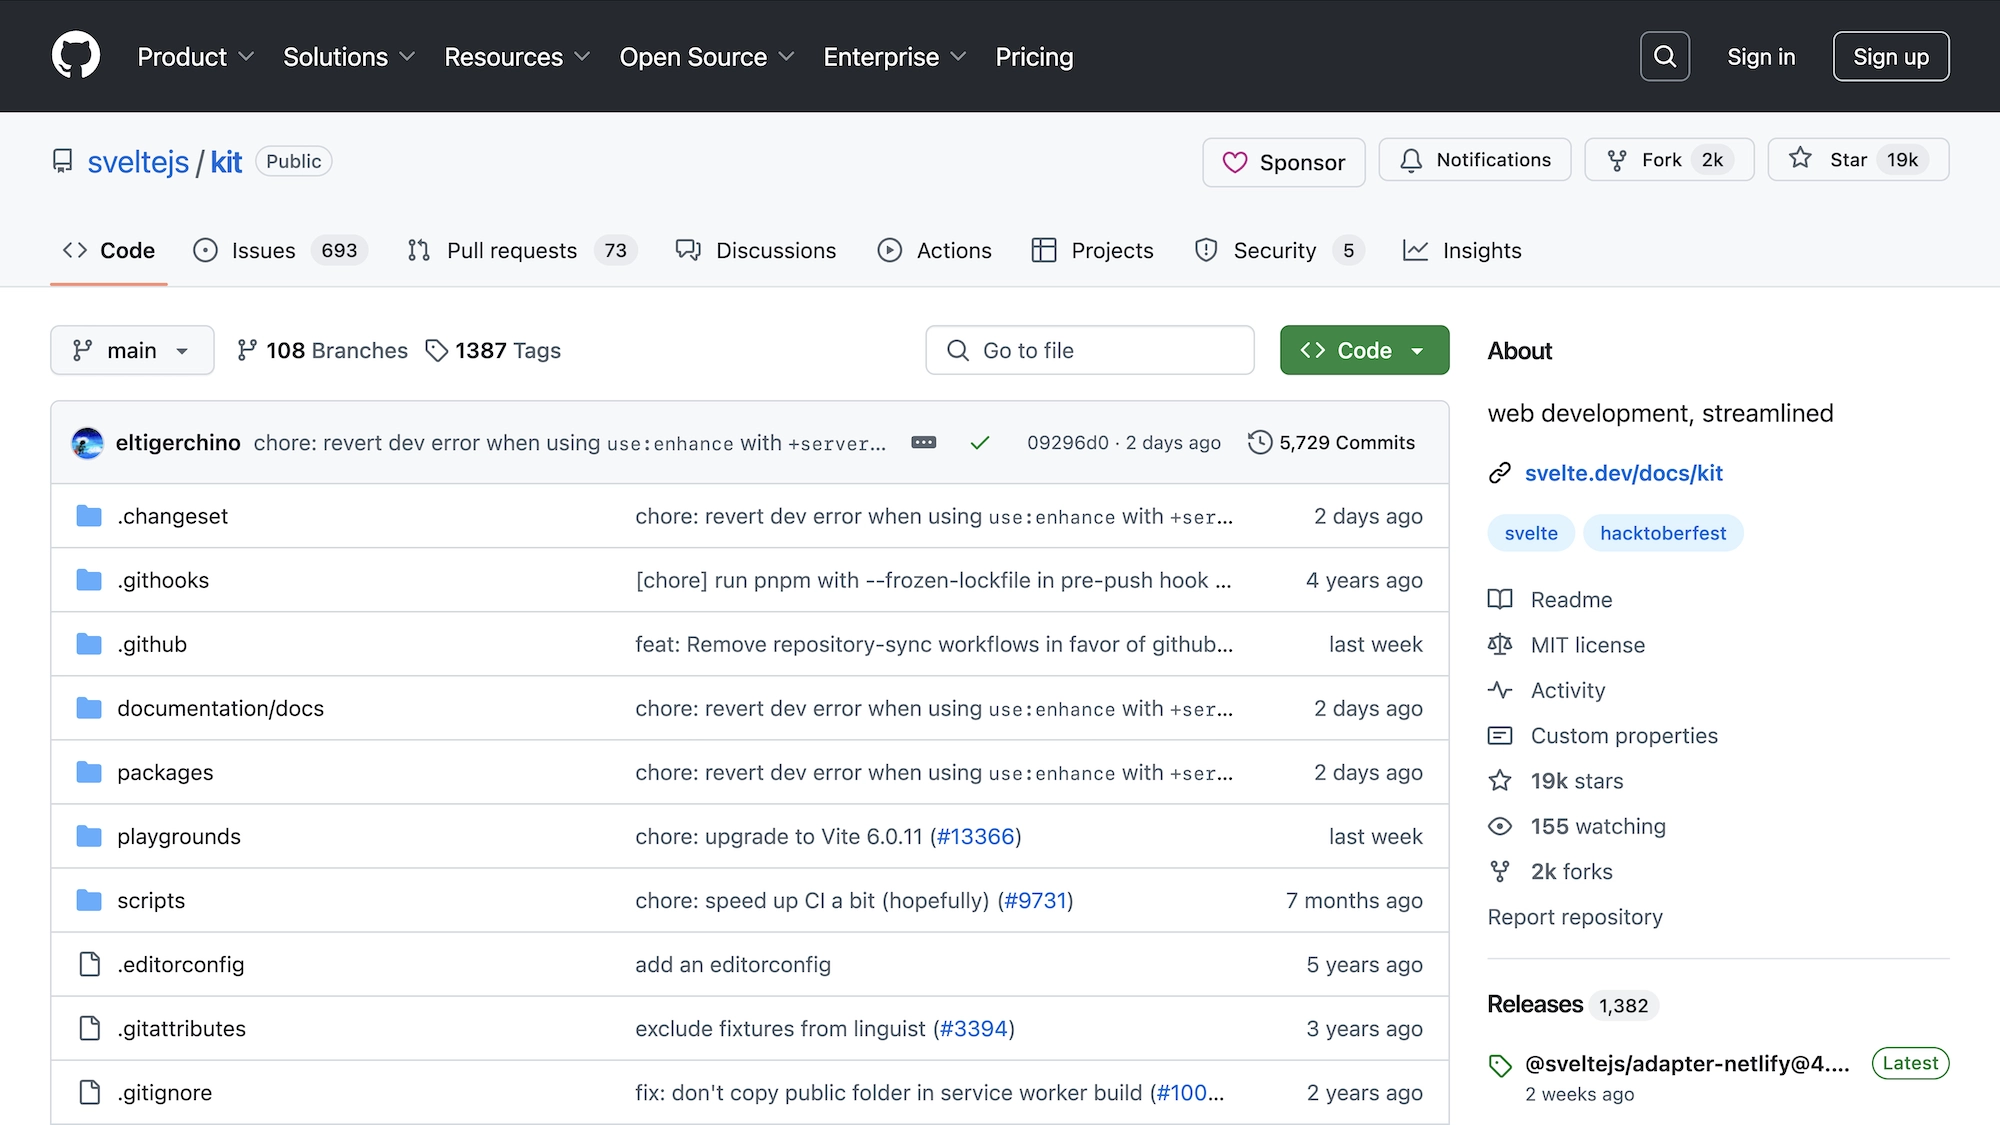The image size is (2000, 1125).
Task: Open the scripts folder
Action: point(151,900)
